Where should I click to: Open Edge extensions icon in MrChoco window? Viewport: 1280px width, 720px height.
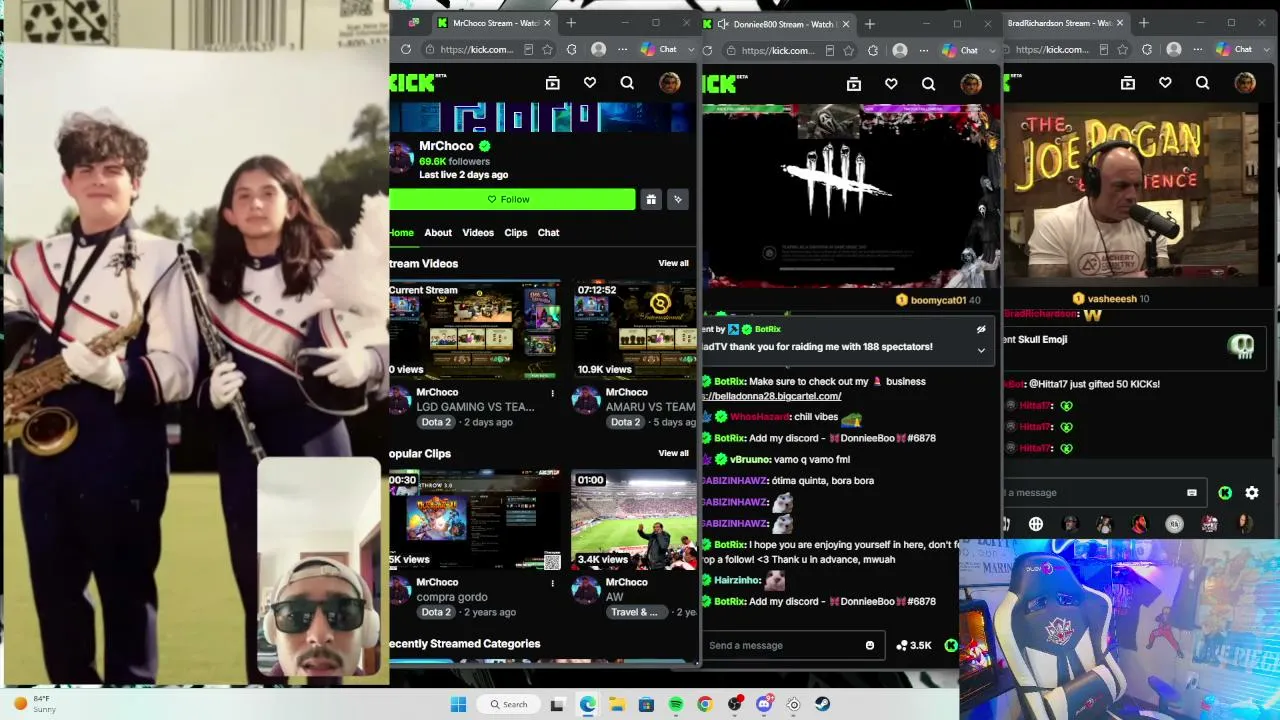(x=571, y=49)
